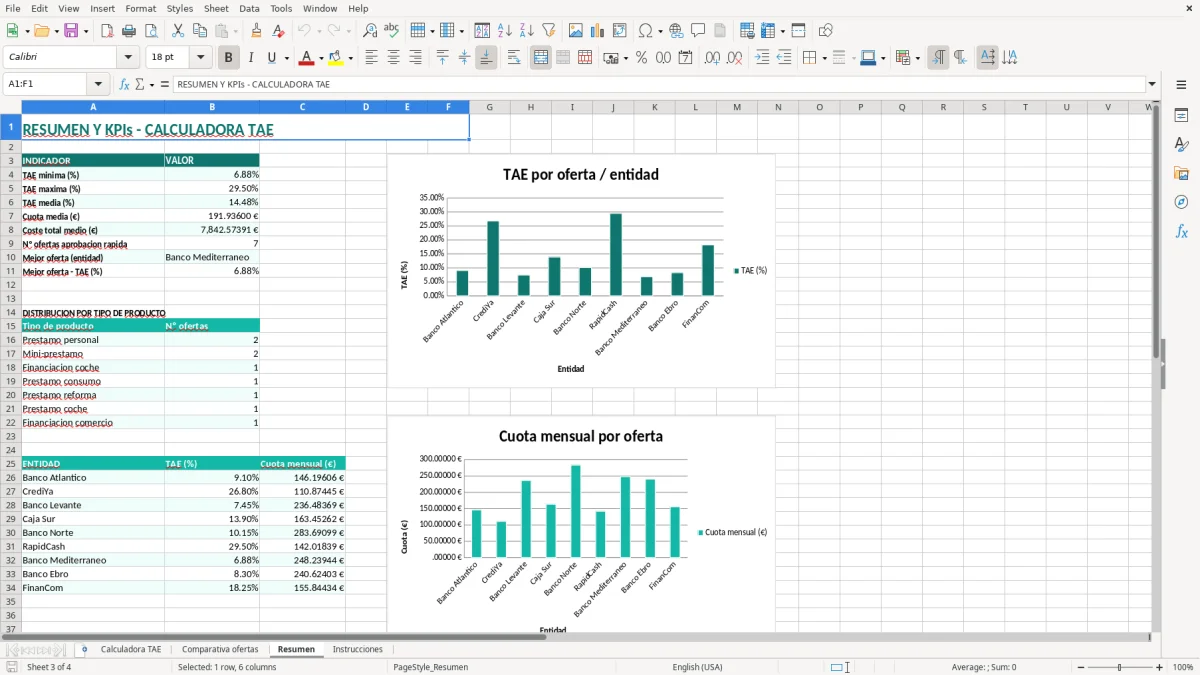Open the Borders dropdown arrow
Viewport: 1200px width, 675px height.
826,58
